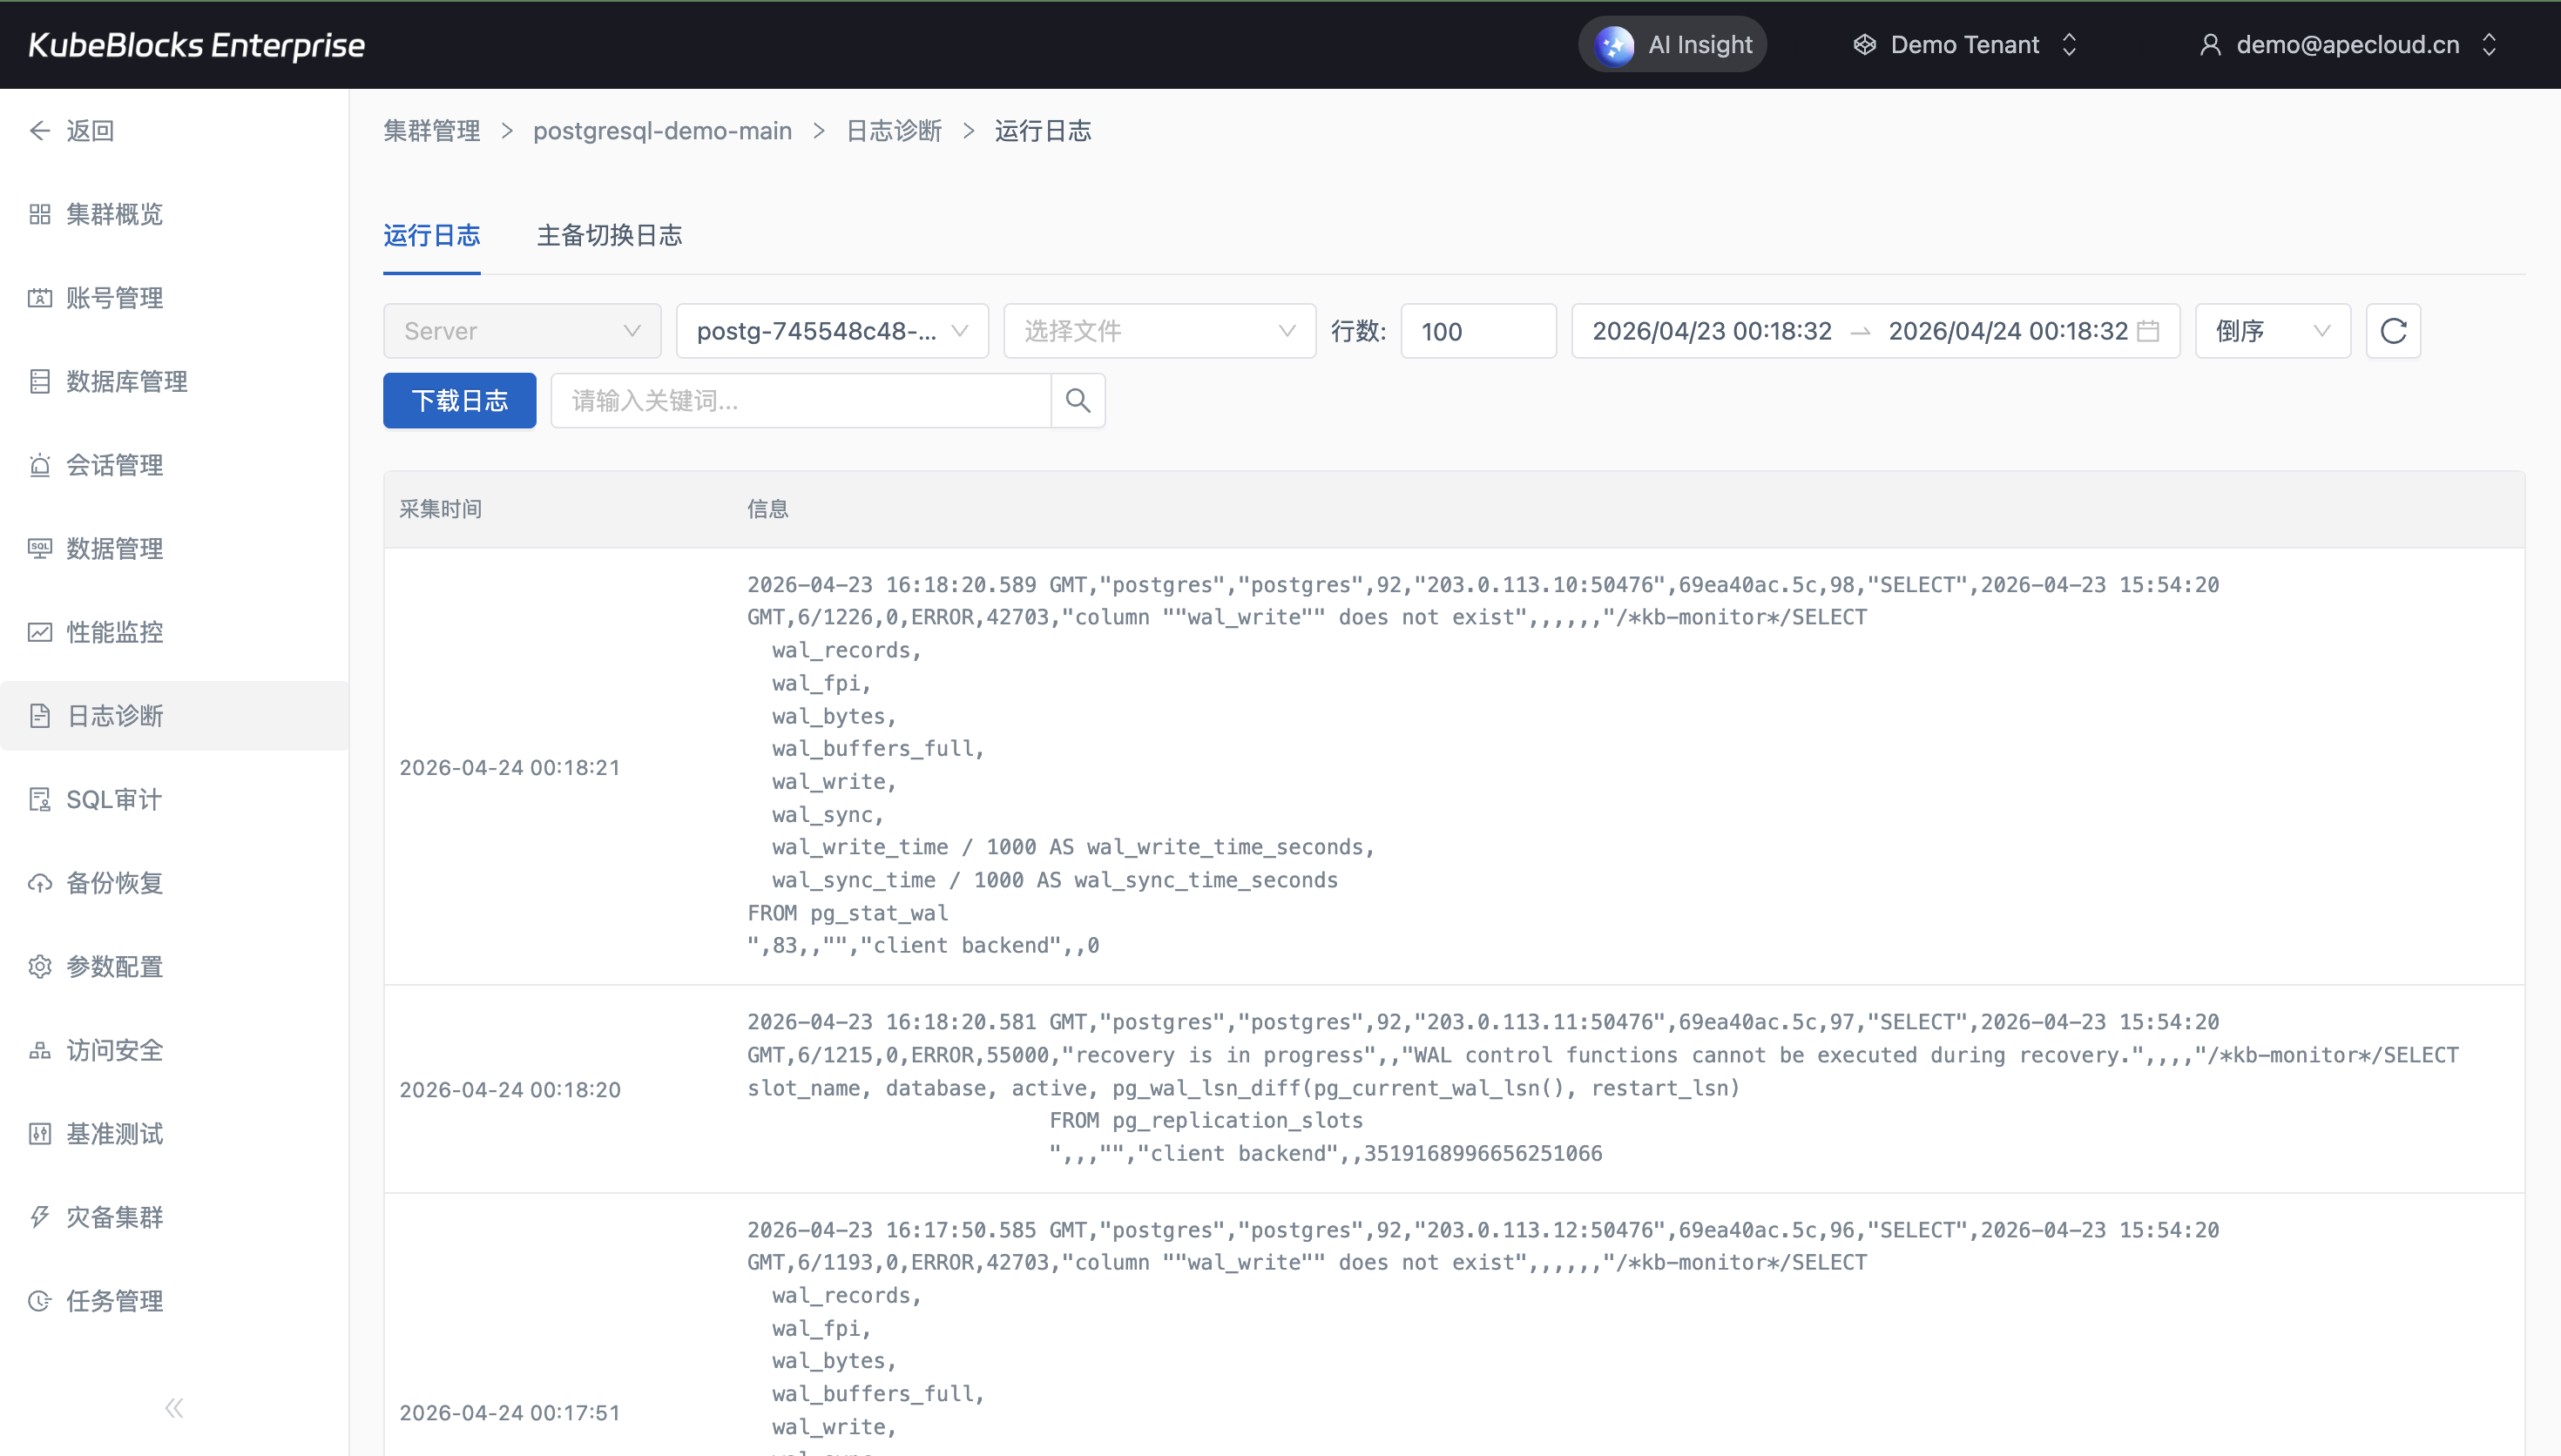Focus the 行数 row count input
2561x1456 pixels.
[1477, 331]
